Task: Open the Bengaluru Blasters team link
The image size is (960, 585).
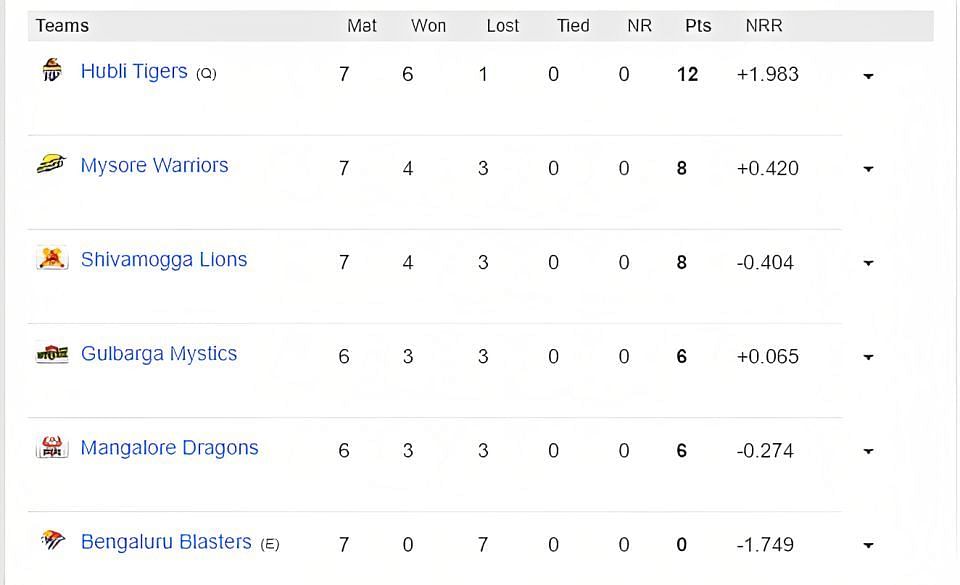Action: point(166,542)
